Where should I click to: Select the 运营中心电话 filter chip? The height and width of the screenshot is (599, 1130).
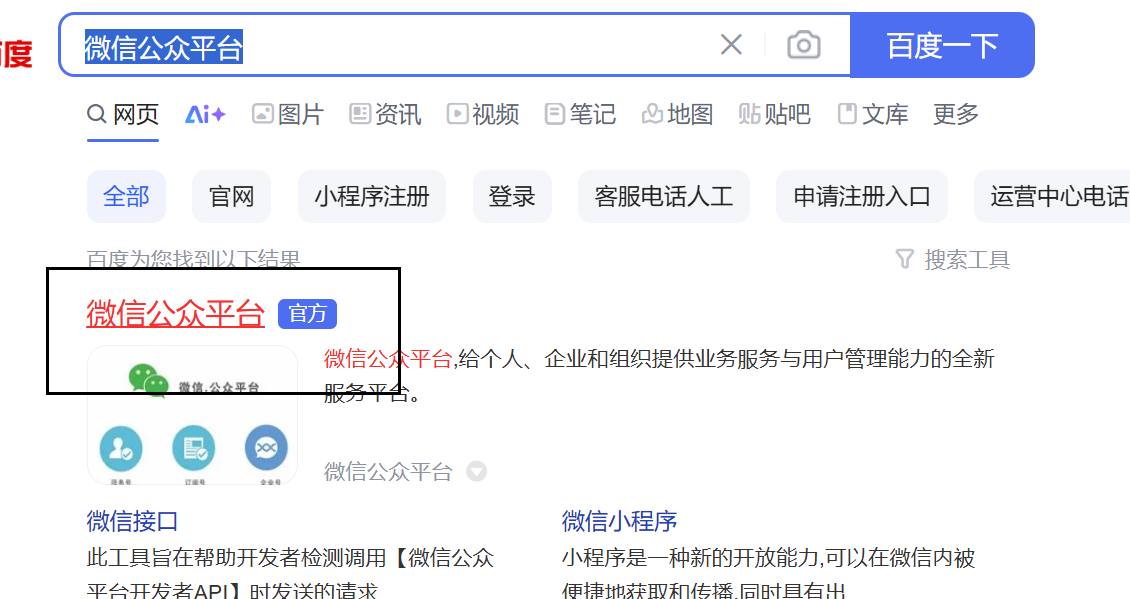point(1052,196)
